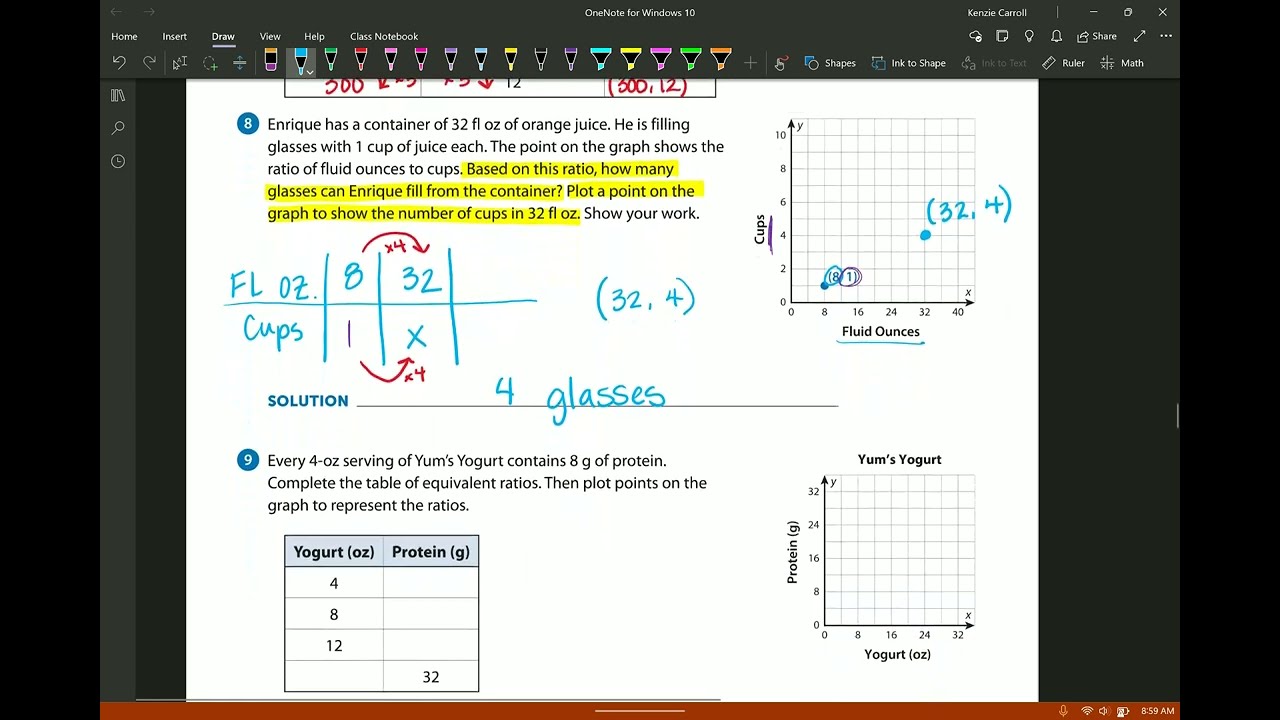Open the Shapes gallery

point(830,62)
